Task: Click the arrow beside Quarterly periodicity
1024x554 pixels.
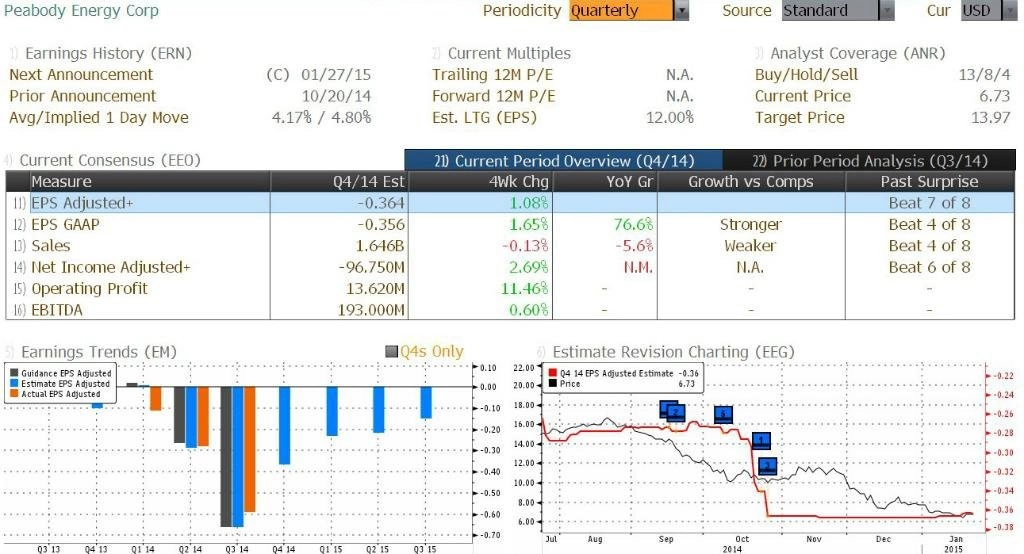Action: (x=681, y=10)
